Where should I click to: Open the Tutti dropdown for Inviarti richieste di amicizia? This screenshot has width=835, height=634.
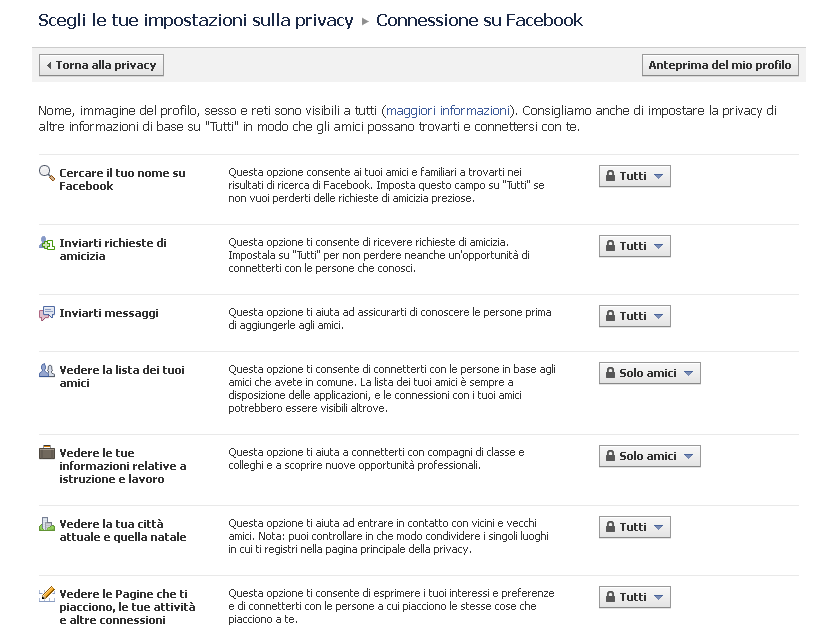point(634,246)
